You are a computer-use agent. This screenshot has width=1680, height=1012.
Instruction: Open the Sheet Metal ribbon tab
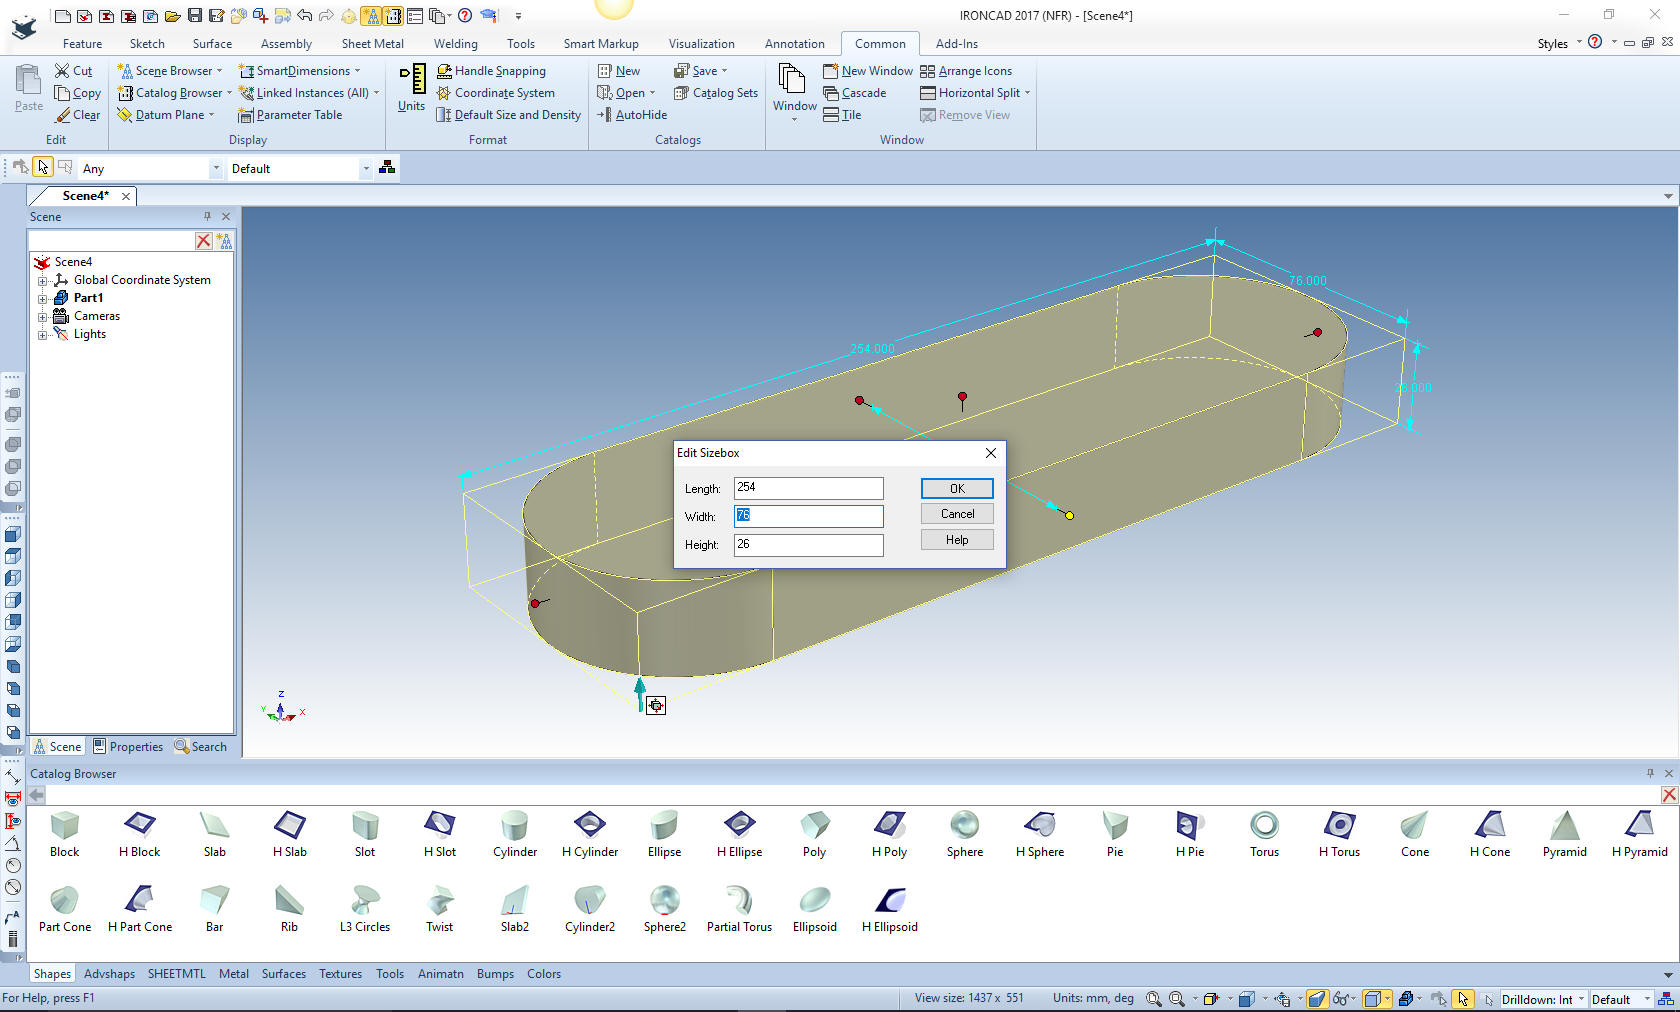372,44
